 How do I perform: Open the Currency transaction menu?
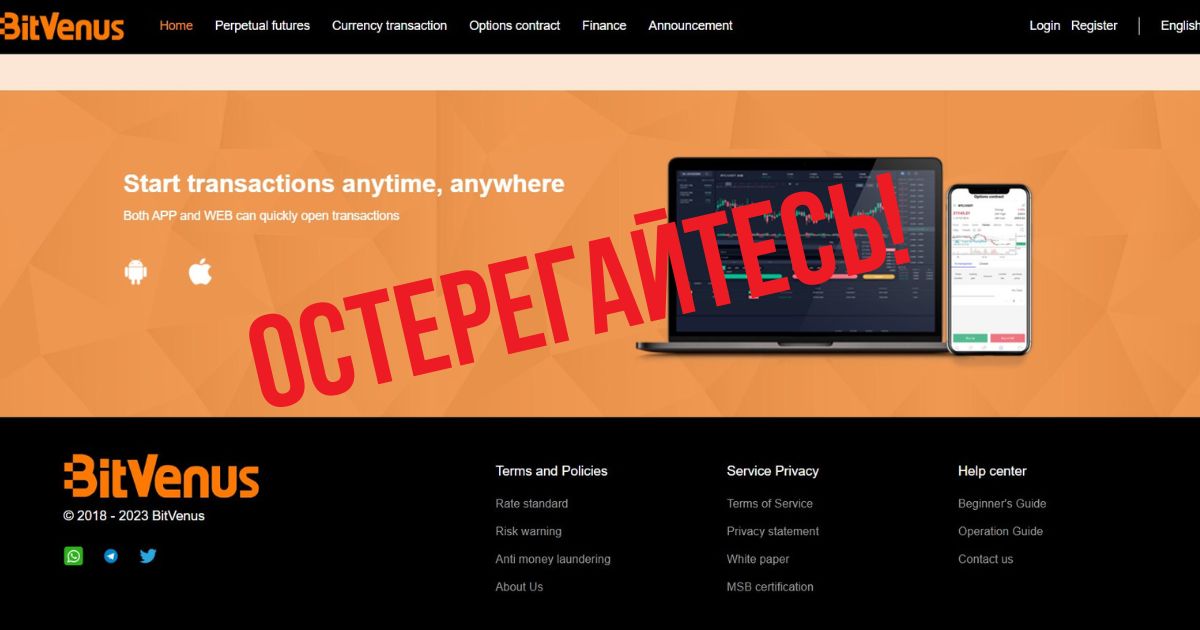point(389,26)
